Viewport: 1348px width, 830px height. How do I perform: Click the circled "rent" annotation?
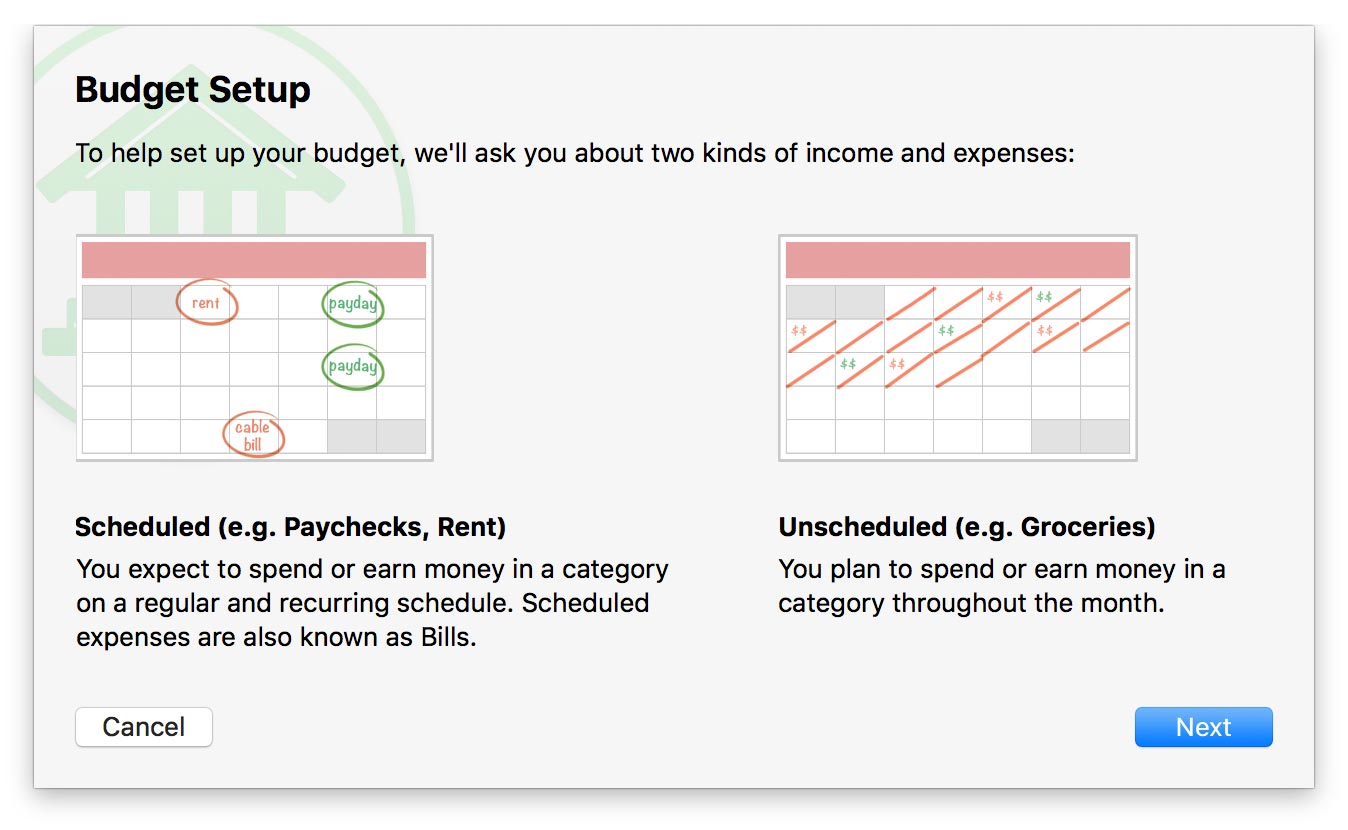click(207, 302)
